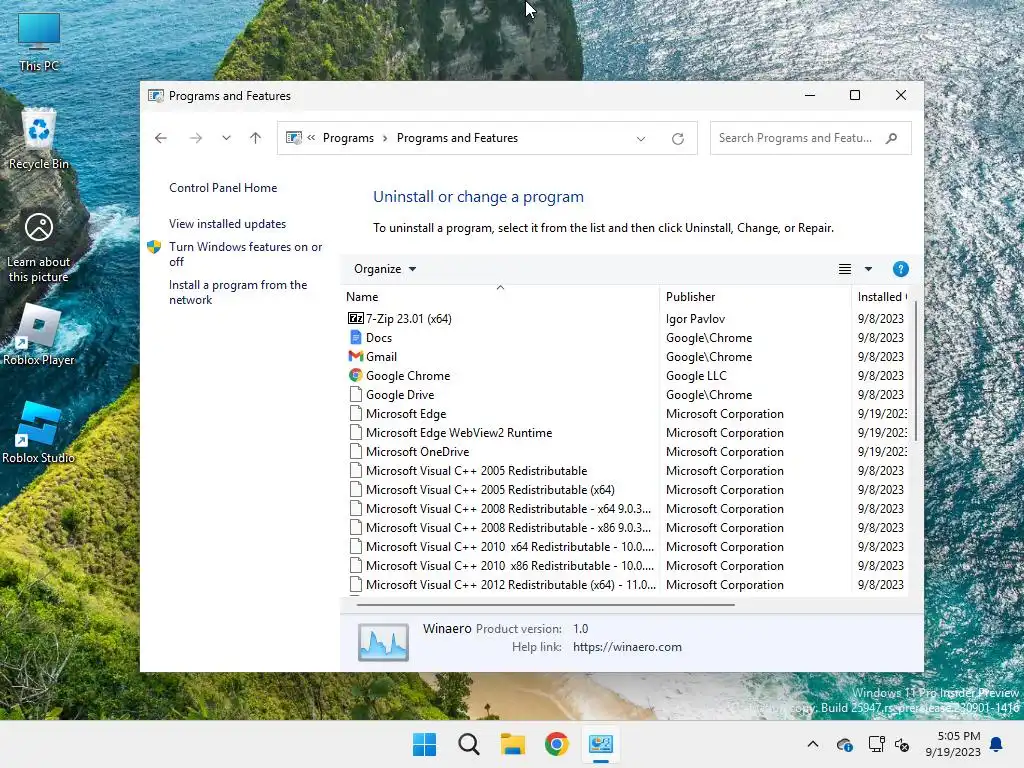Open View installed updates link
The height and width of the screenshot is (768, 1024).
(x=227, y=224)
